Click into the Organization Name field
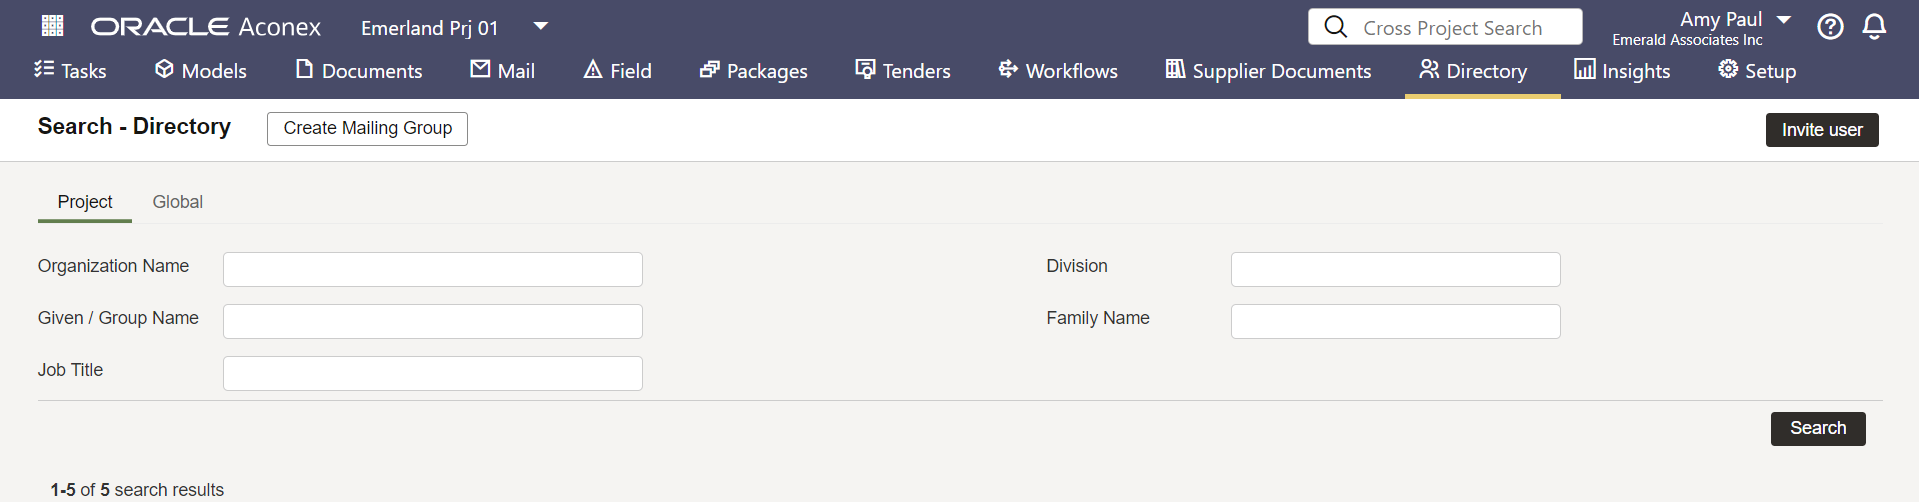 [432, 269]
